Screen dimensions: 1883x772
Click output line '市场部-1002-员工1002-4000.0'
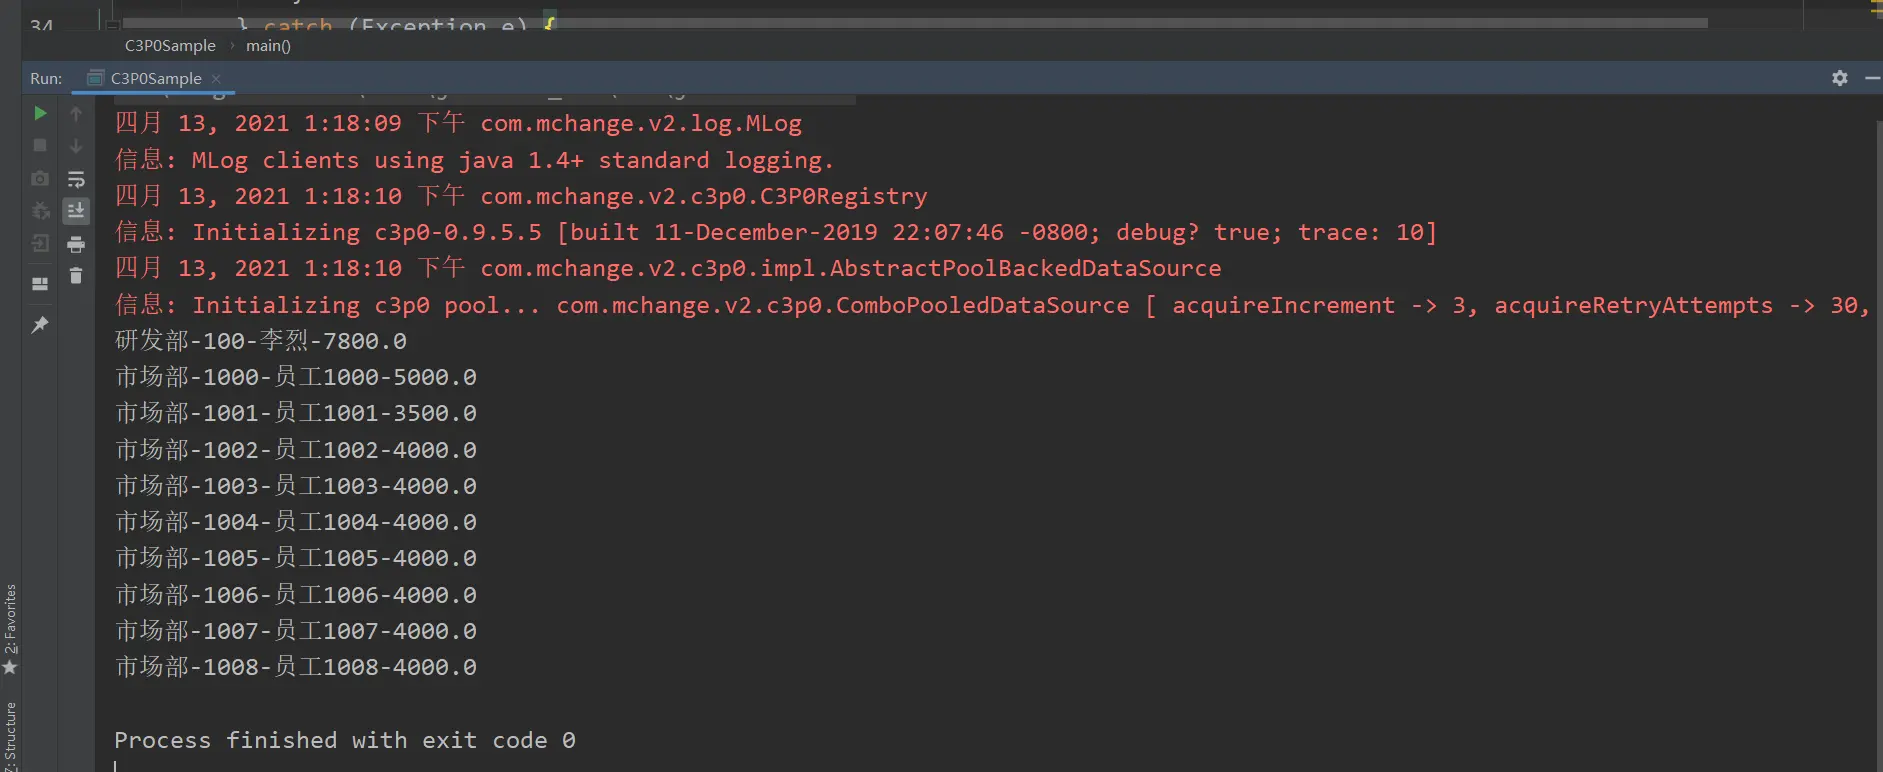(296, 450)
